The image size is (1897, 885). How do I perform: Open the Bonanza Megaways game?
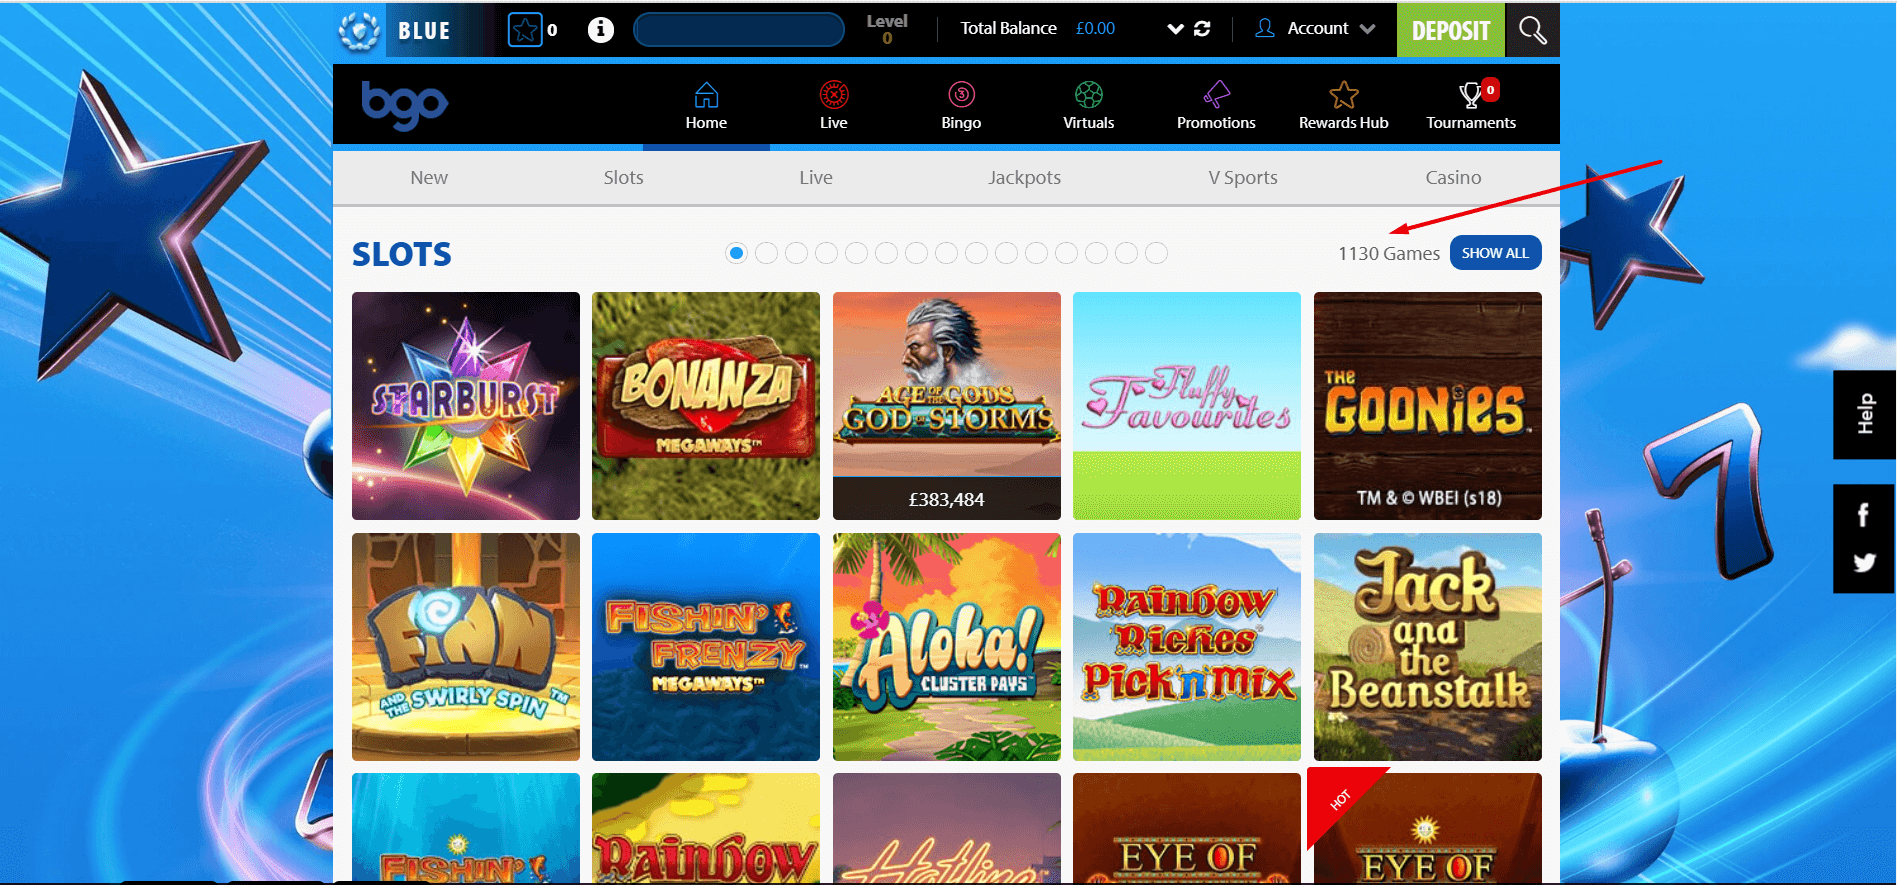pyautogui.click(x=706, y=406)
